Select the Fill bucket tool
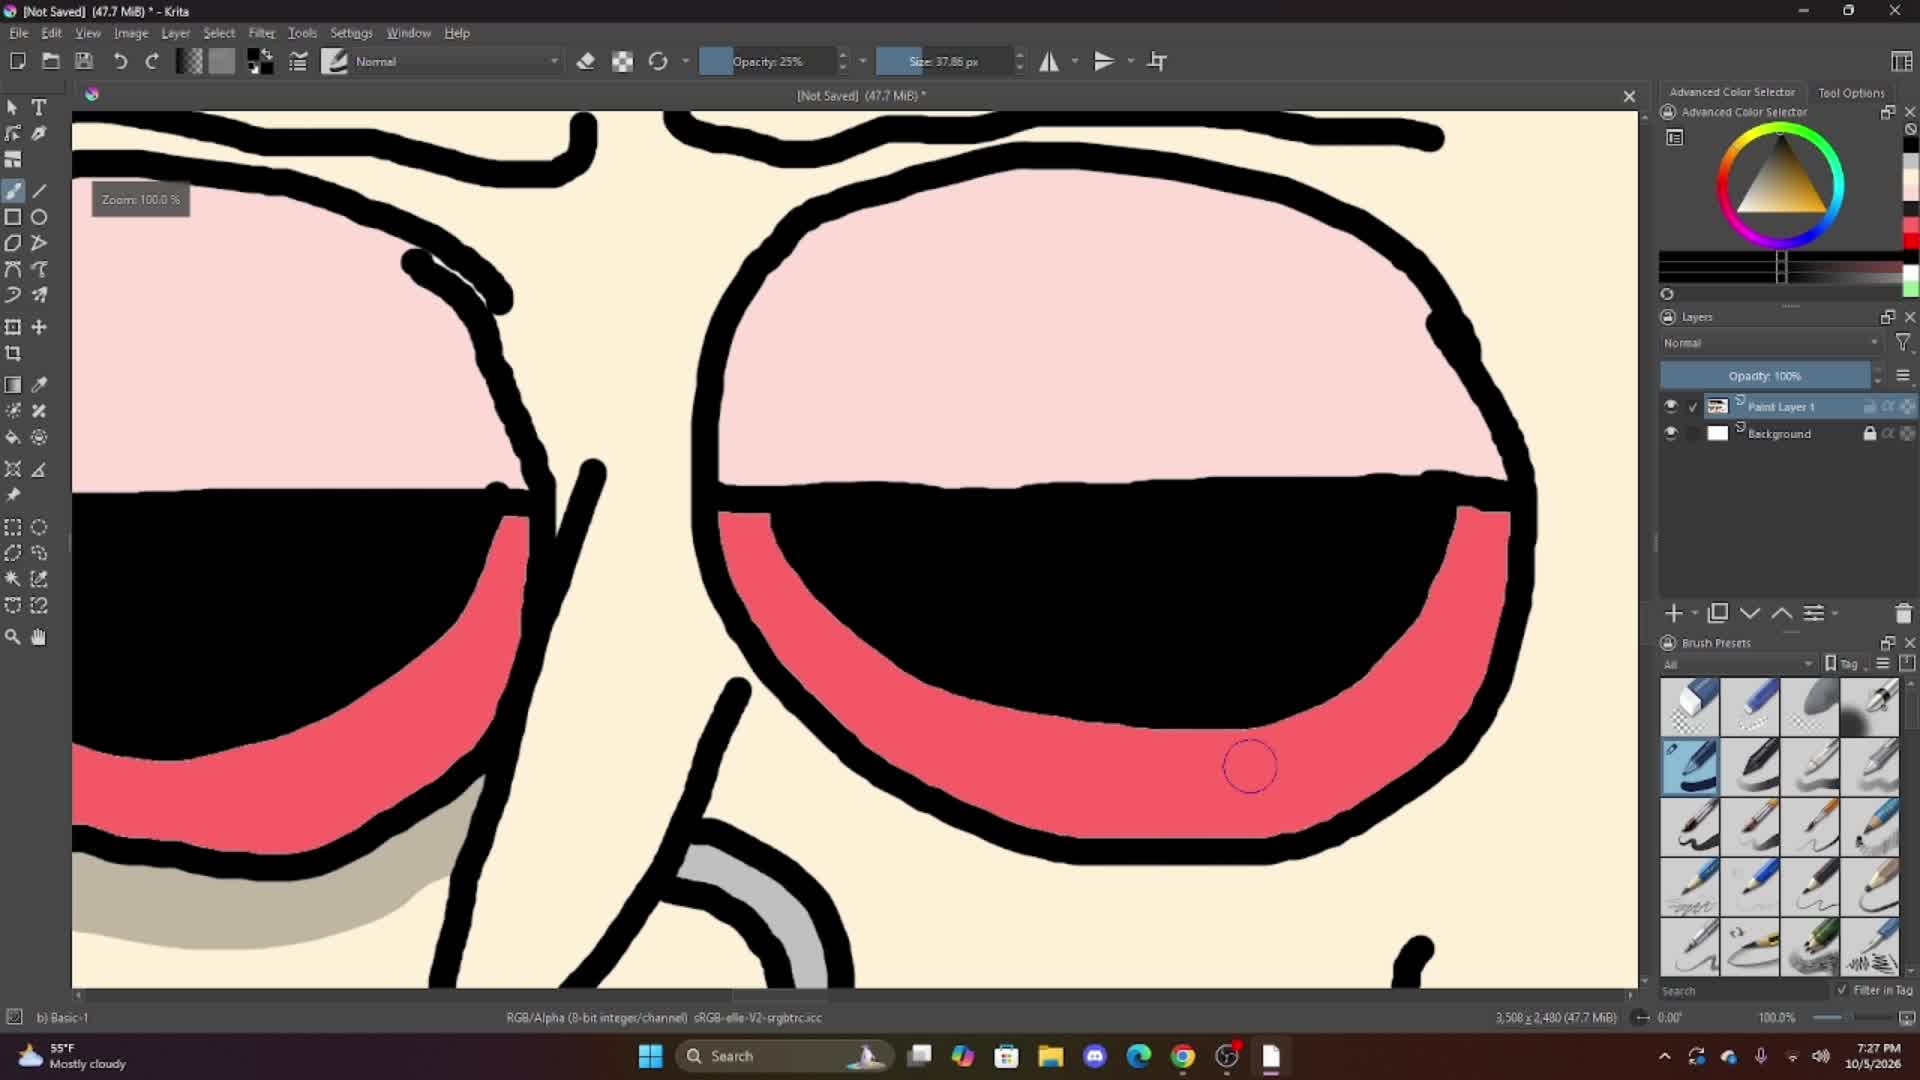Viewport: 1920px width, 1080px height. 13,437
